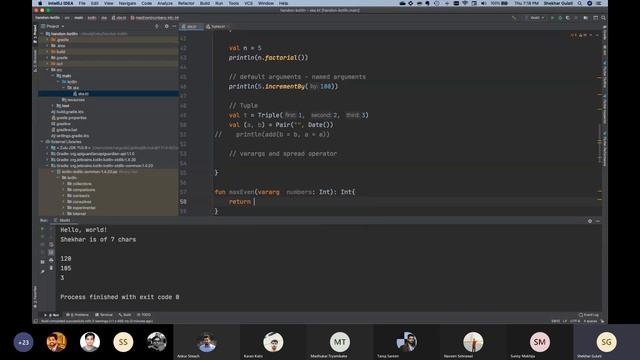Viewport: 640px width, 360px height.
Task: Click the SG participant avatar
Action: tap(606, 342)
